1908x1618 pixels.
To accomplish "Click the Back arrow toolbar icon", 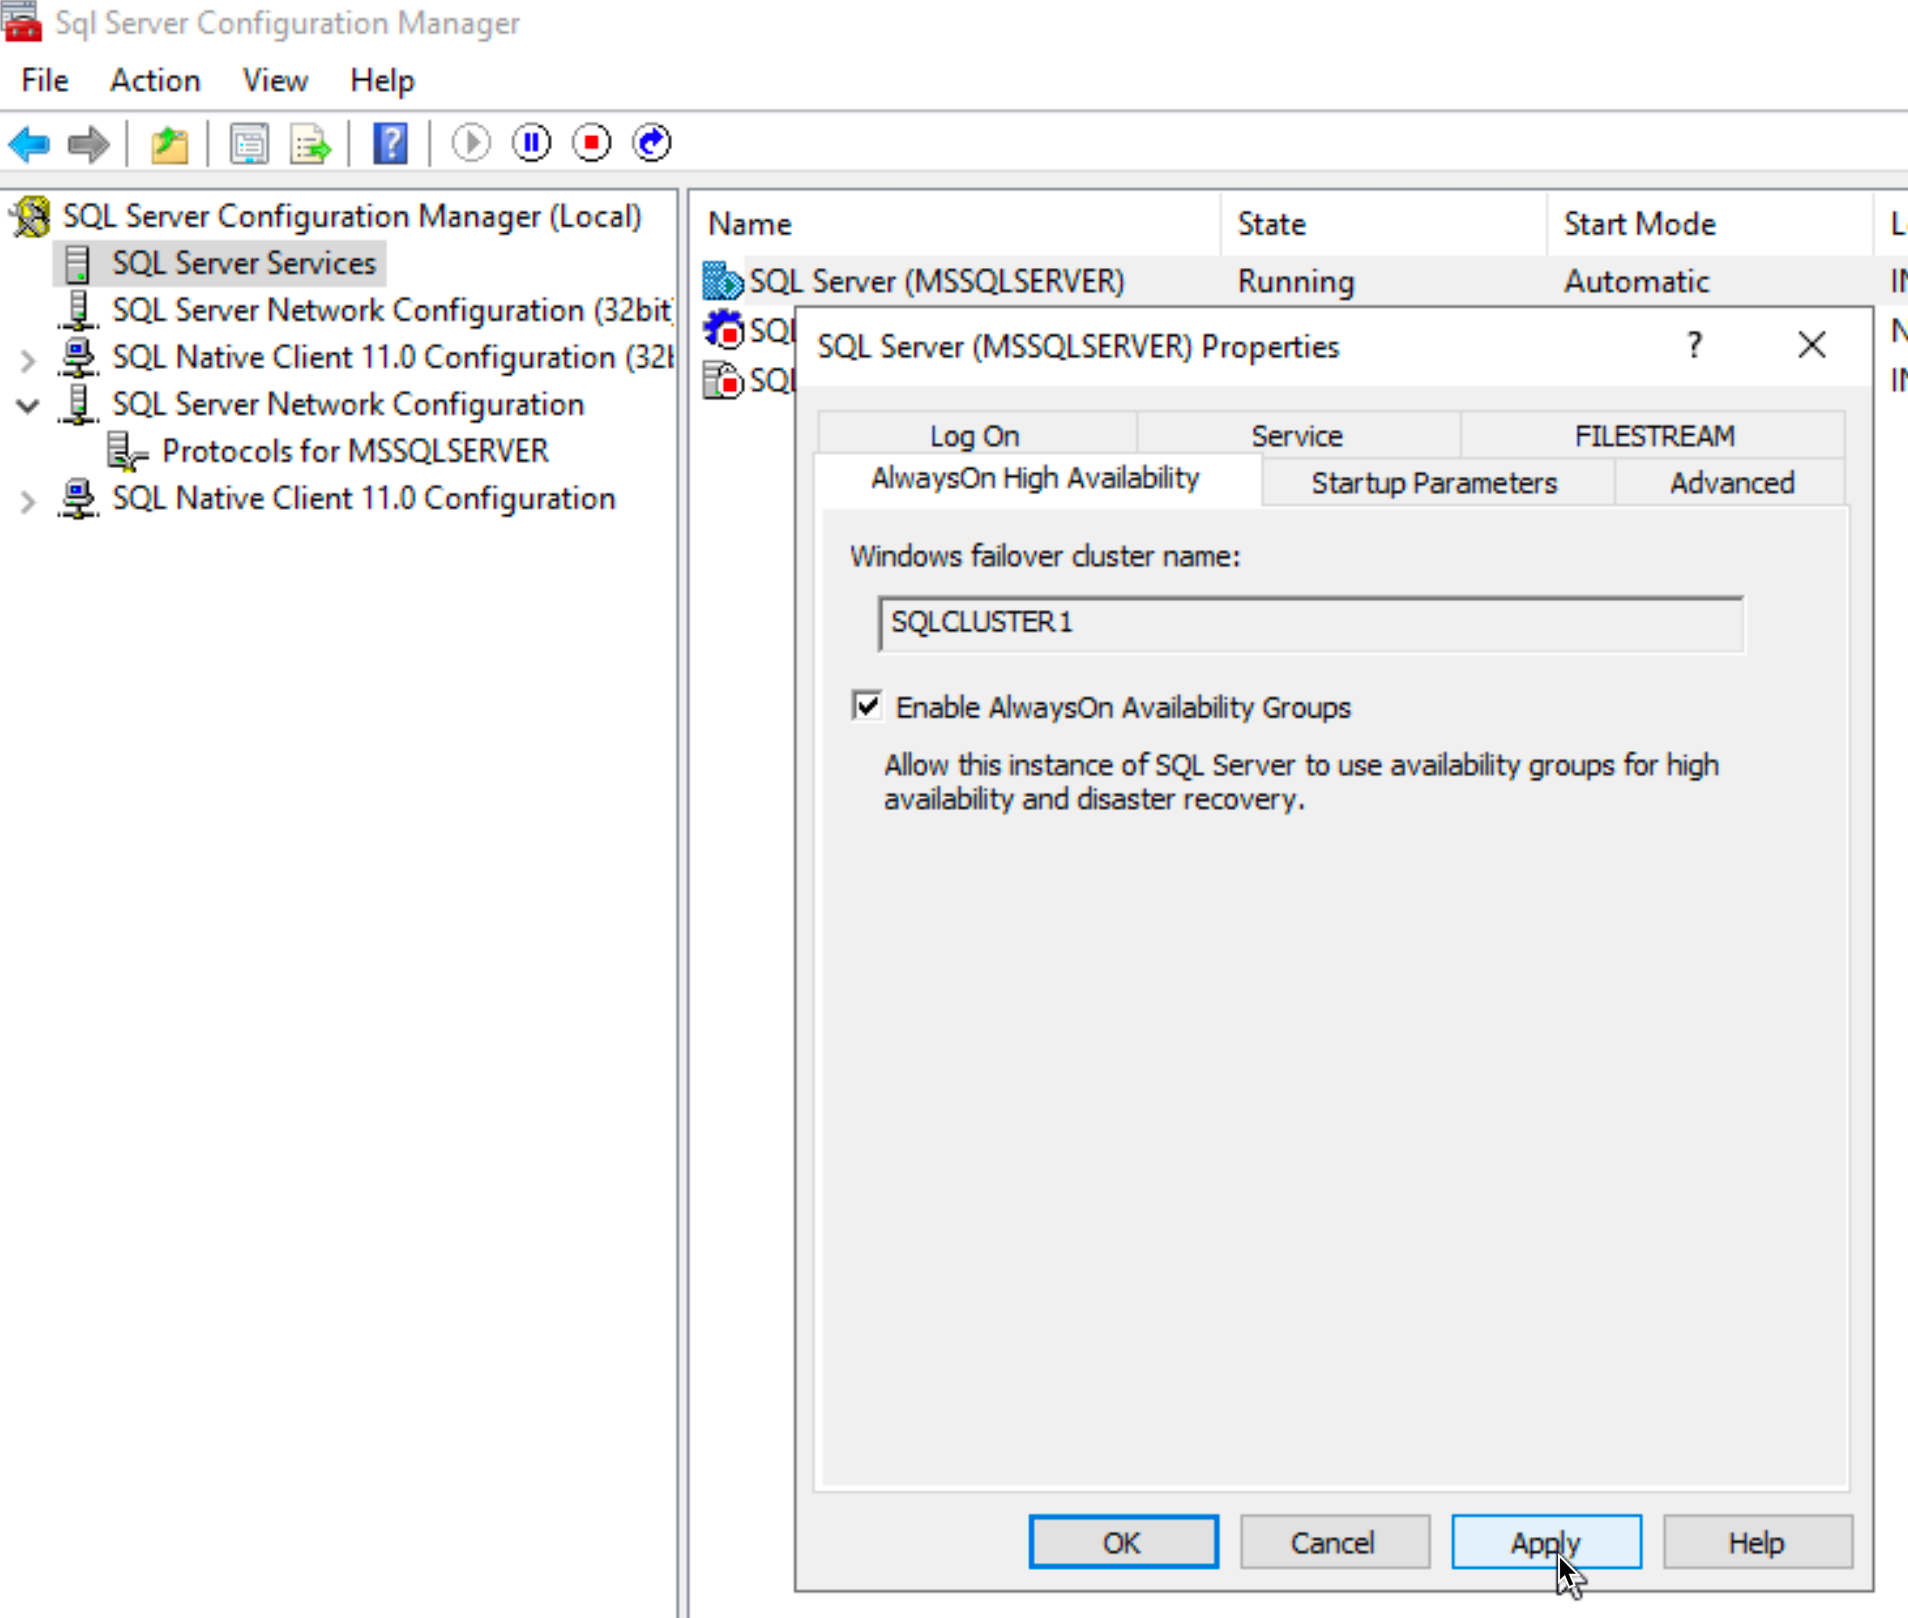I will click(x=30, y=144).
